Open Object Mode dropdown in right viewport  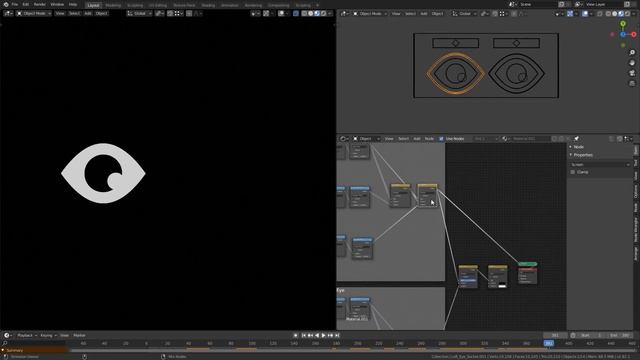[370, 13]
